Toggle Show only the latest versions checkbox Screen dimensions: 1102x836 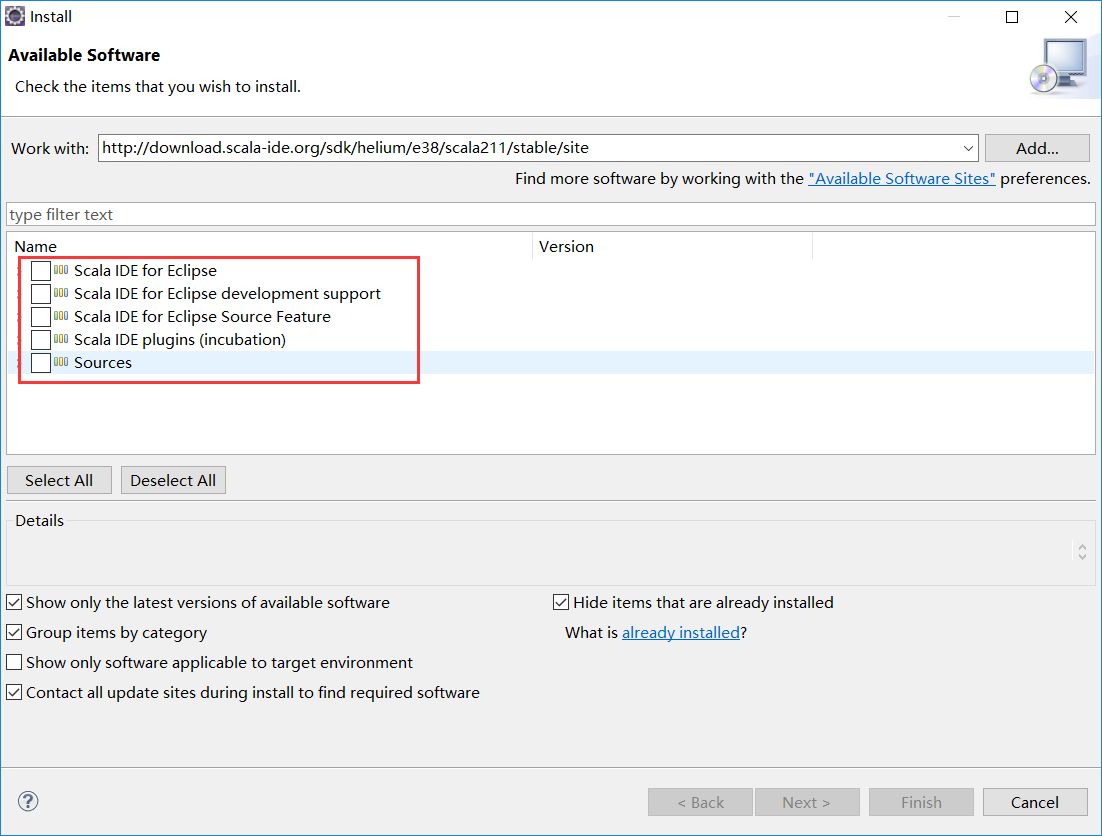(x=14, y=602)
